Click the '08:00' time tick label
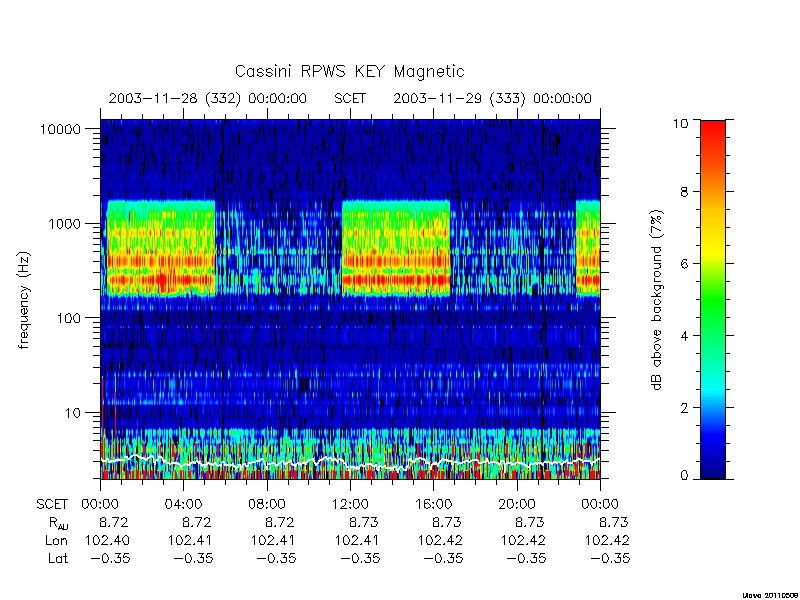Image resolution: width=800 pixels, height=600 pixels. tap(267, 505)
